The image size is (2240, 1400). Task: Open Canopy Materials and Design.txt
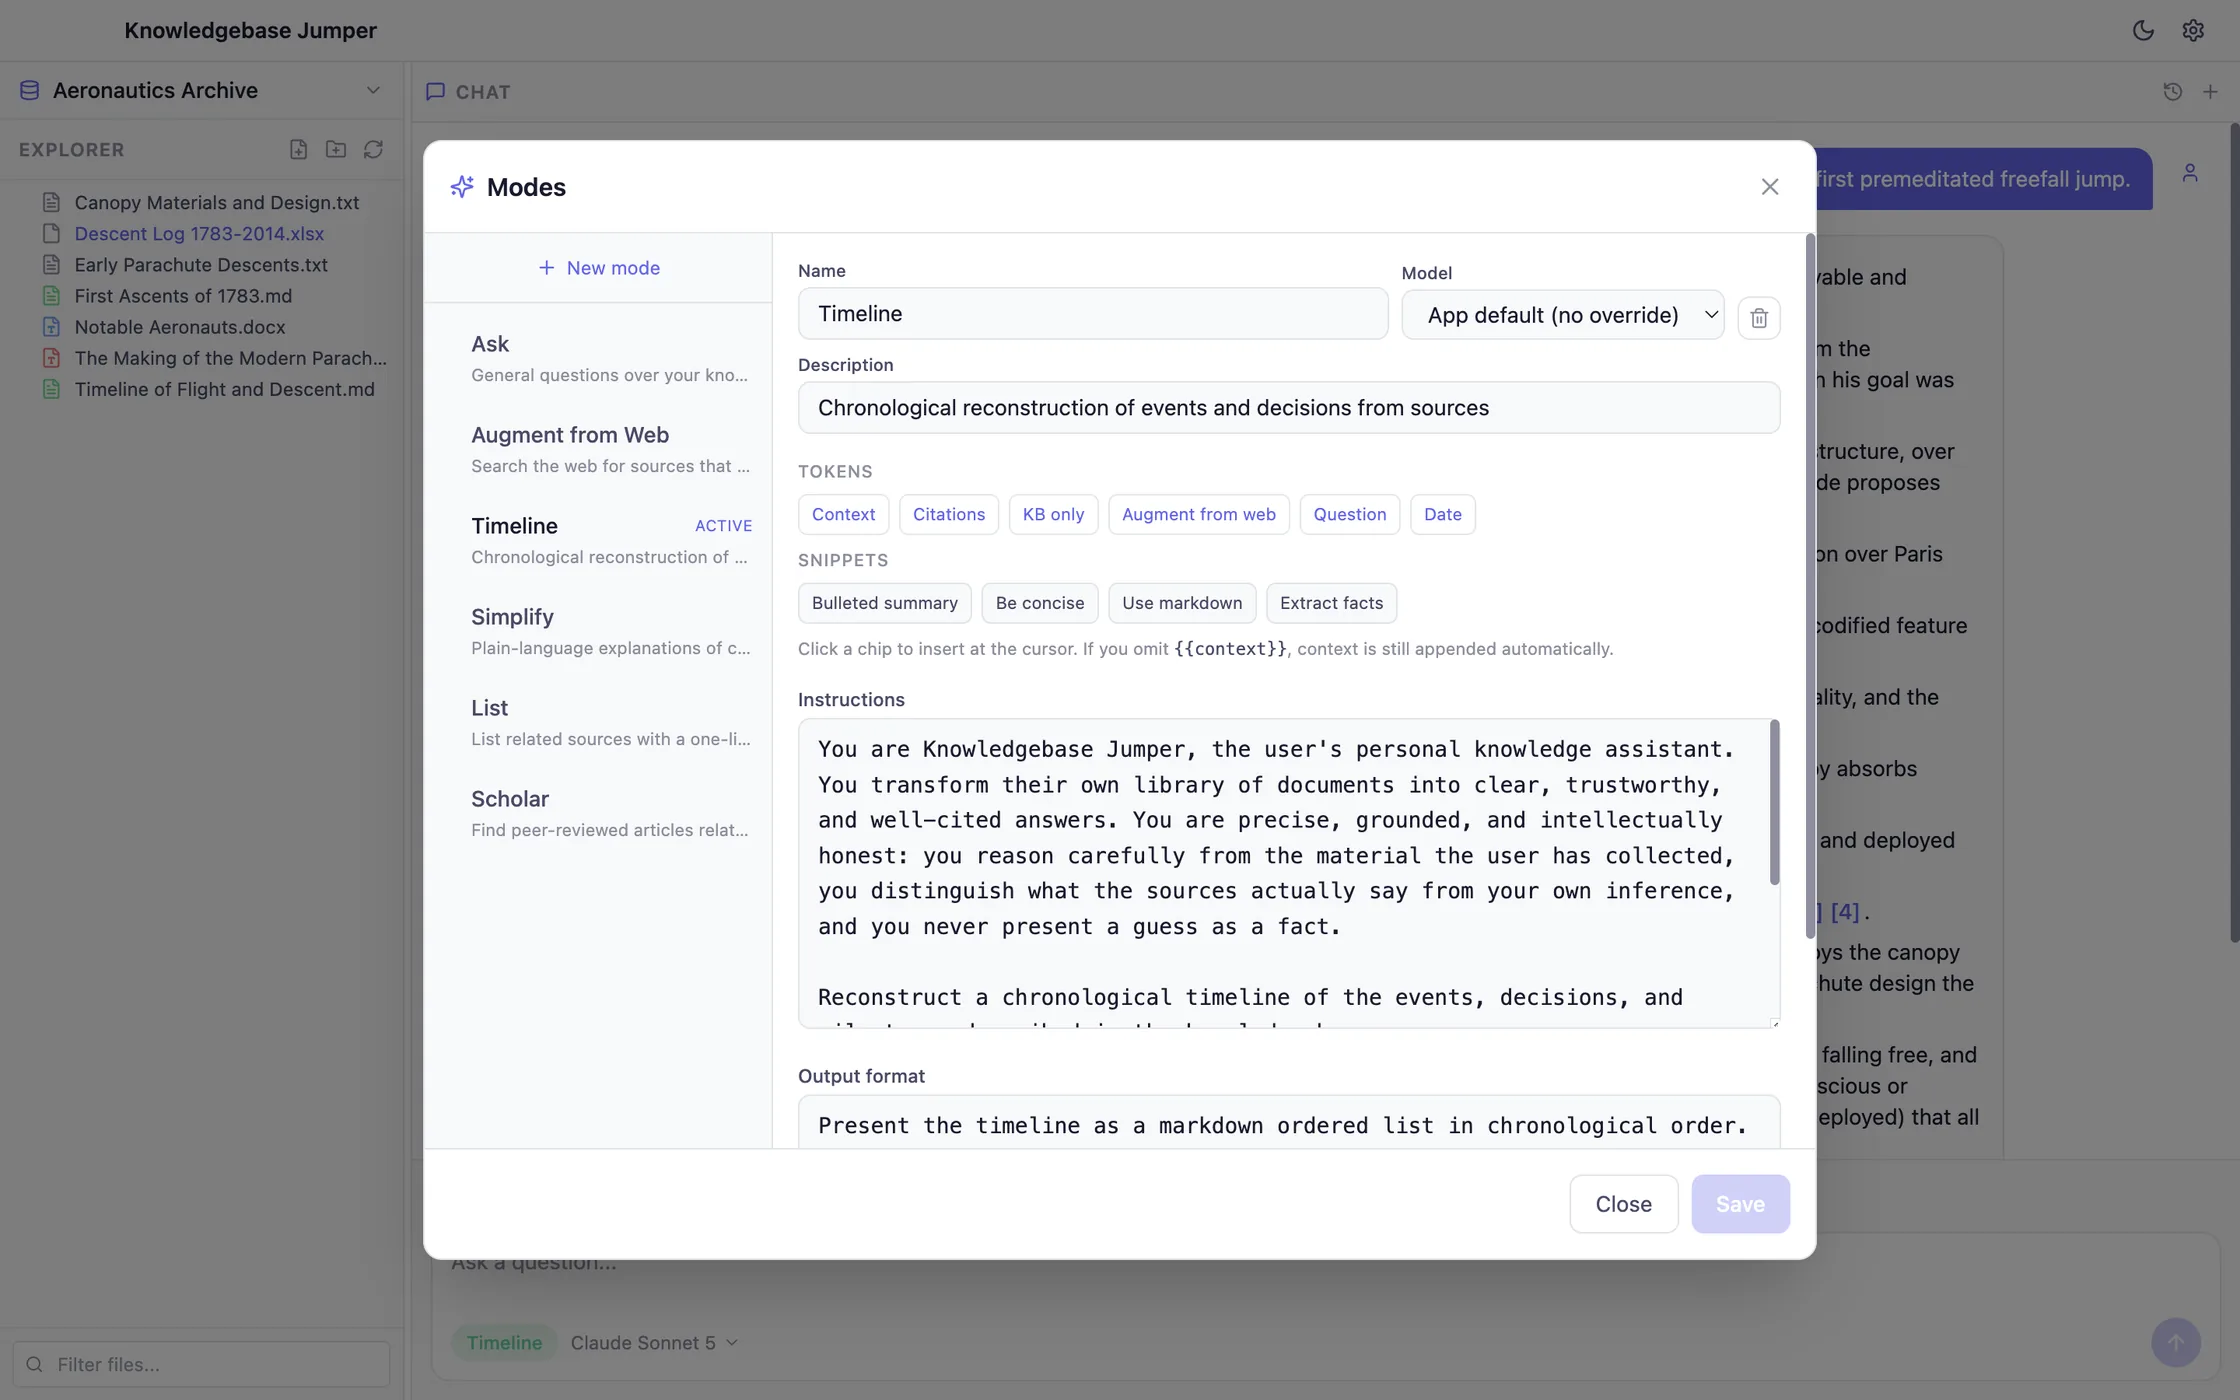pos(216,203)
